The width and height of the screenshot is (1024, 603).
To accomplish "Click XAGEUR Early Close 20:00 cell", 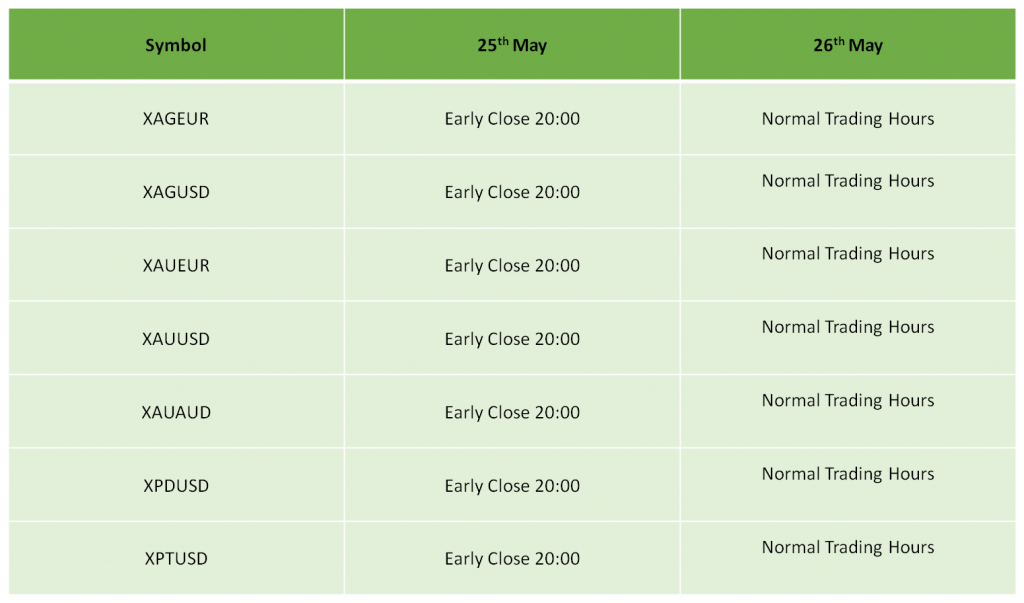I will [512, 118].
